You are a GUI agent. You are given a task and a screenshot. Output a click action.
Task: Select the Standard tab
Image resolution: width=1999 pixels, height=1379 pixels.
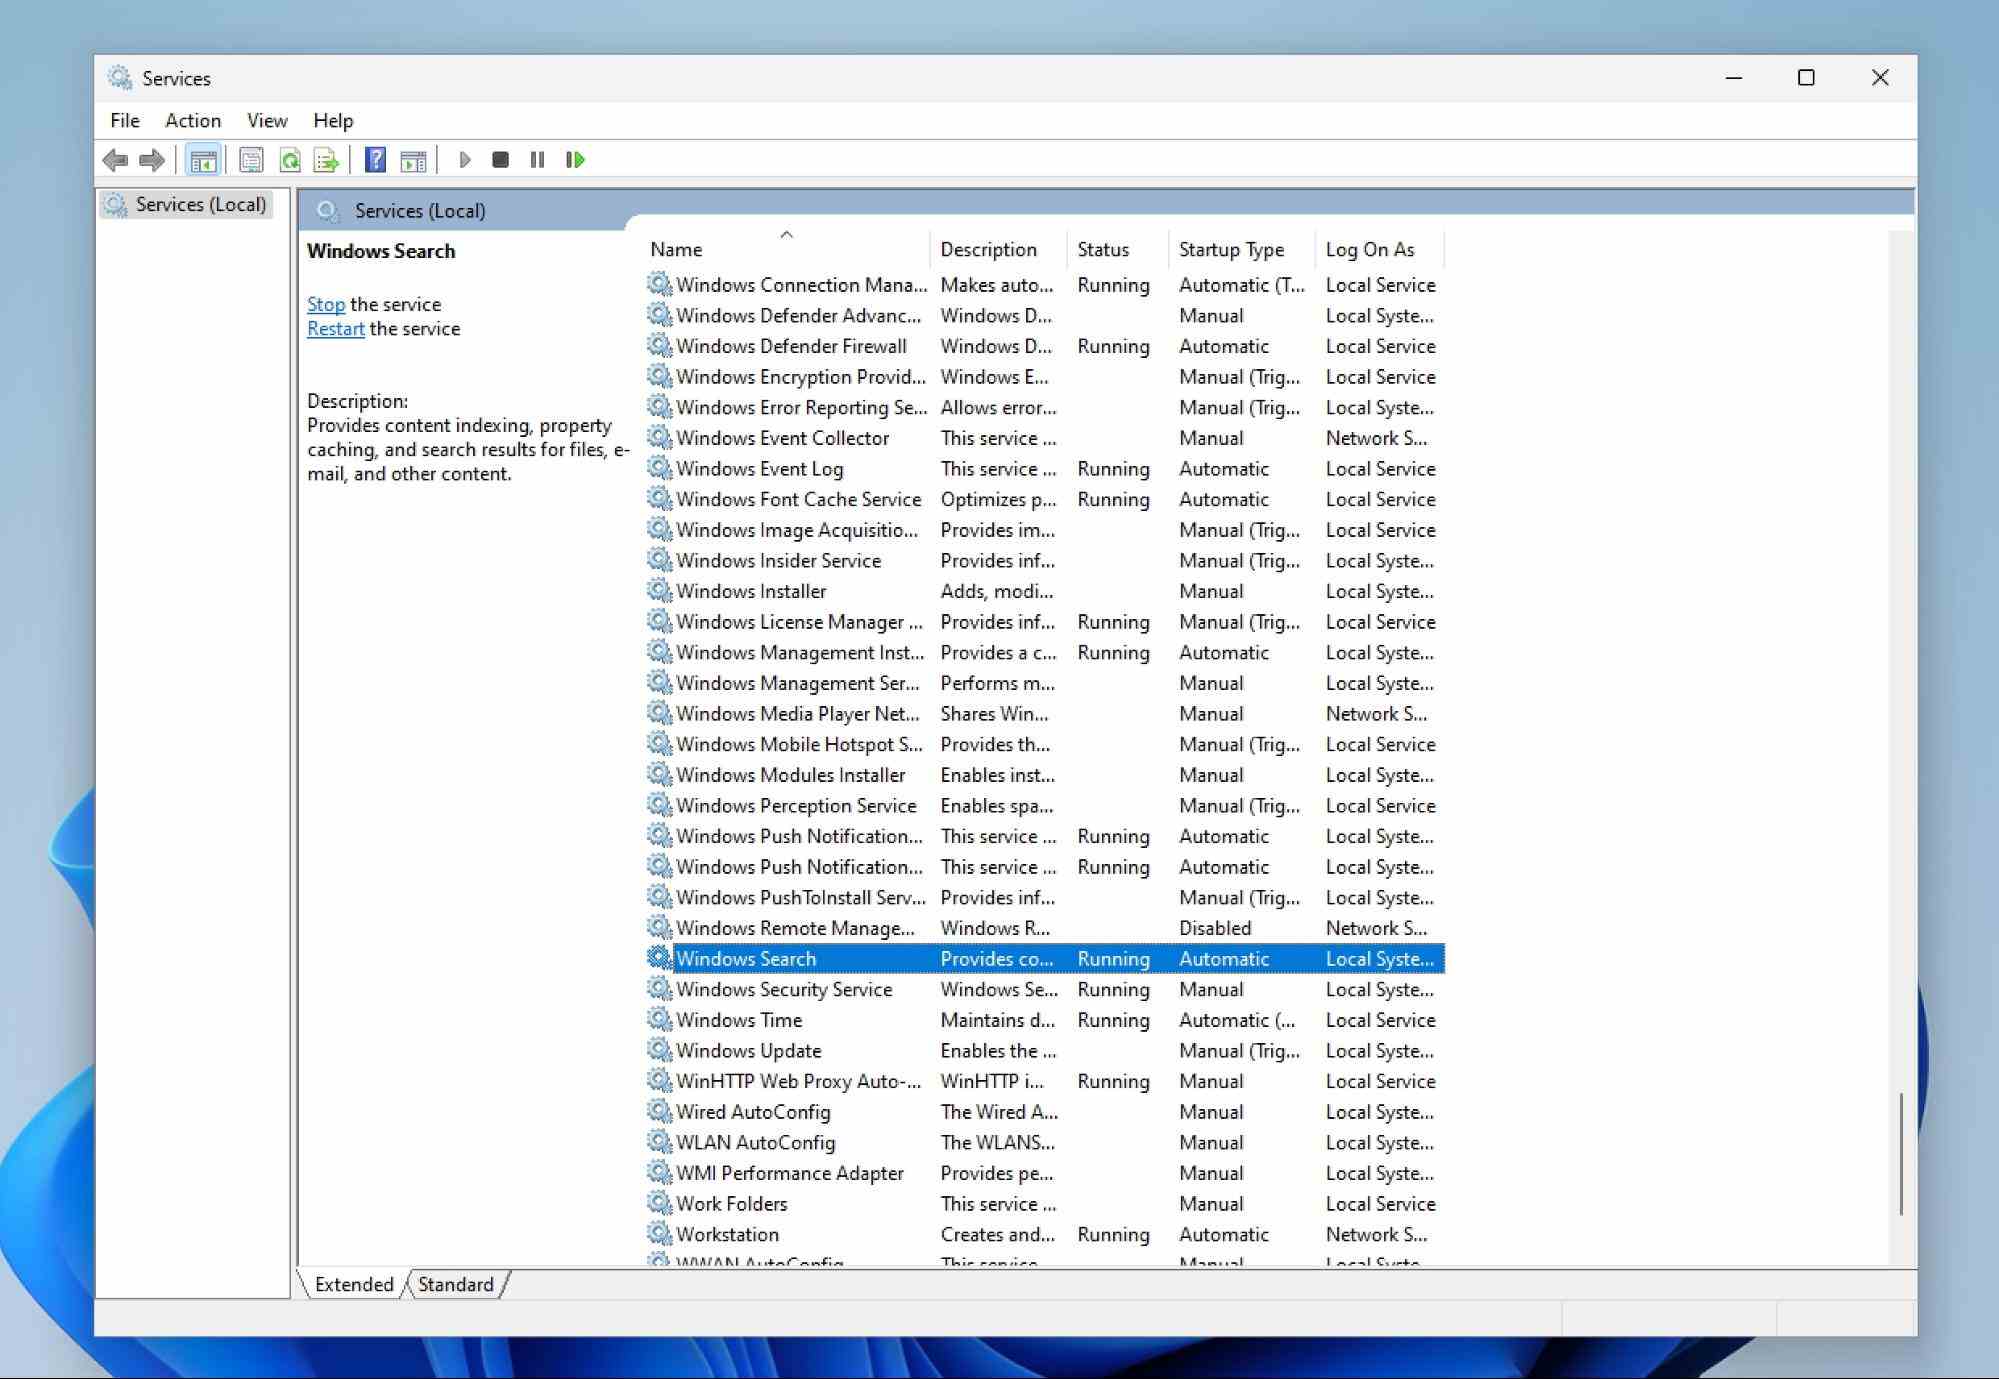point(456,1283)
